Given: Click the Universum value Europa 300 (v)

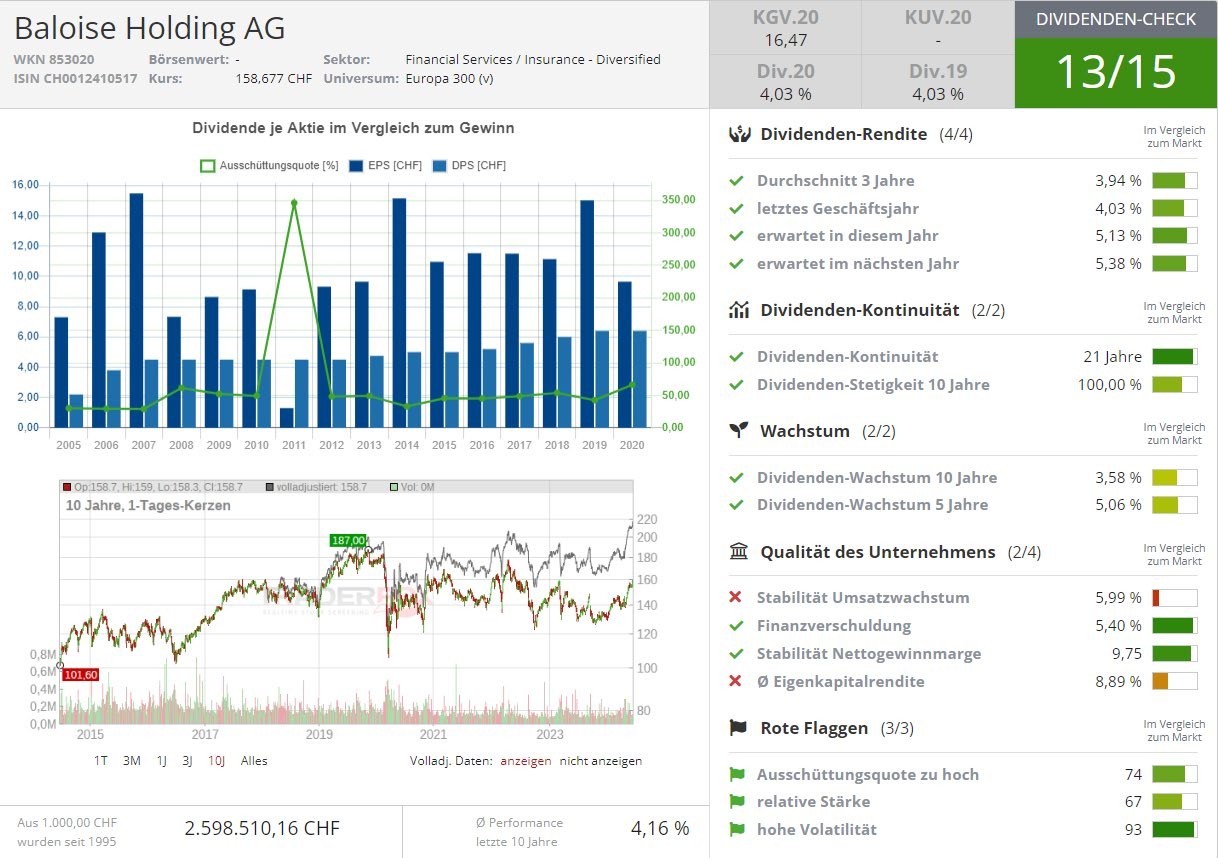Looking at the screenshot, I should [x=450, y=78].
